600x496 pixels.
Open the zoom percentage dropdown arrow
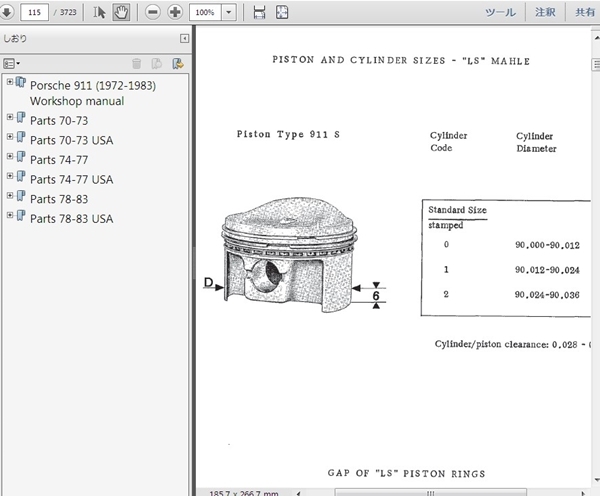[x=229, y=12]
